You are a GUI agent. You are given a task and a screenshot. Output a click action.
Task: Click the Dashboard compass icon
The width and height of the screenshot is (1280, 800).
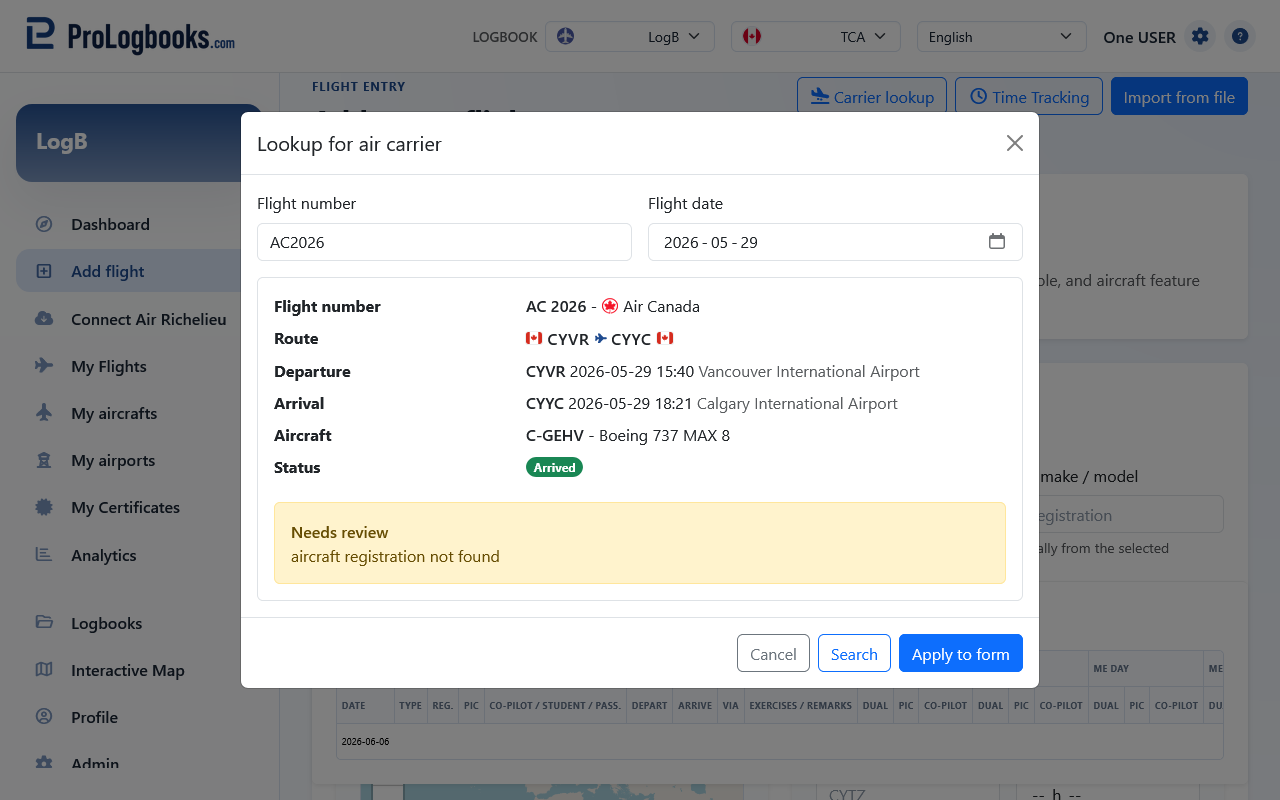[44, 224]
